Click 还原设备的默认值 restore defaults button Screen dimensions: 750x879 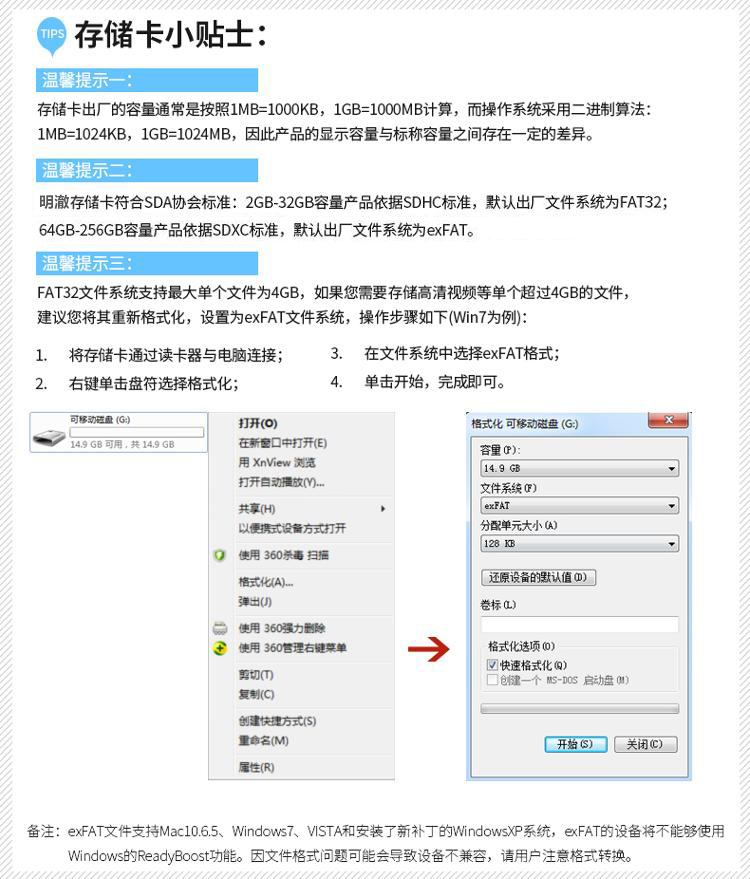(x=538, y=577)
